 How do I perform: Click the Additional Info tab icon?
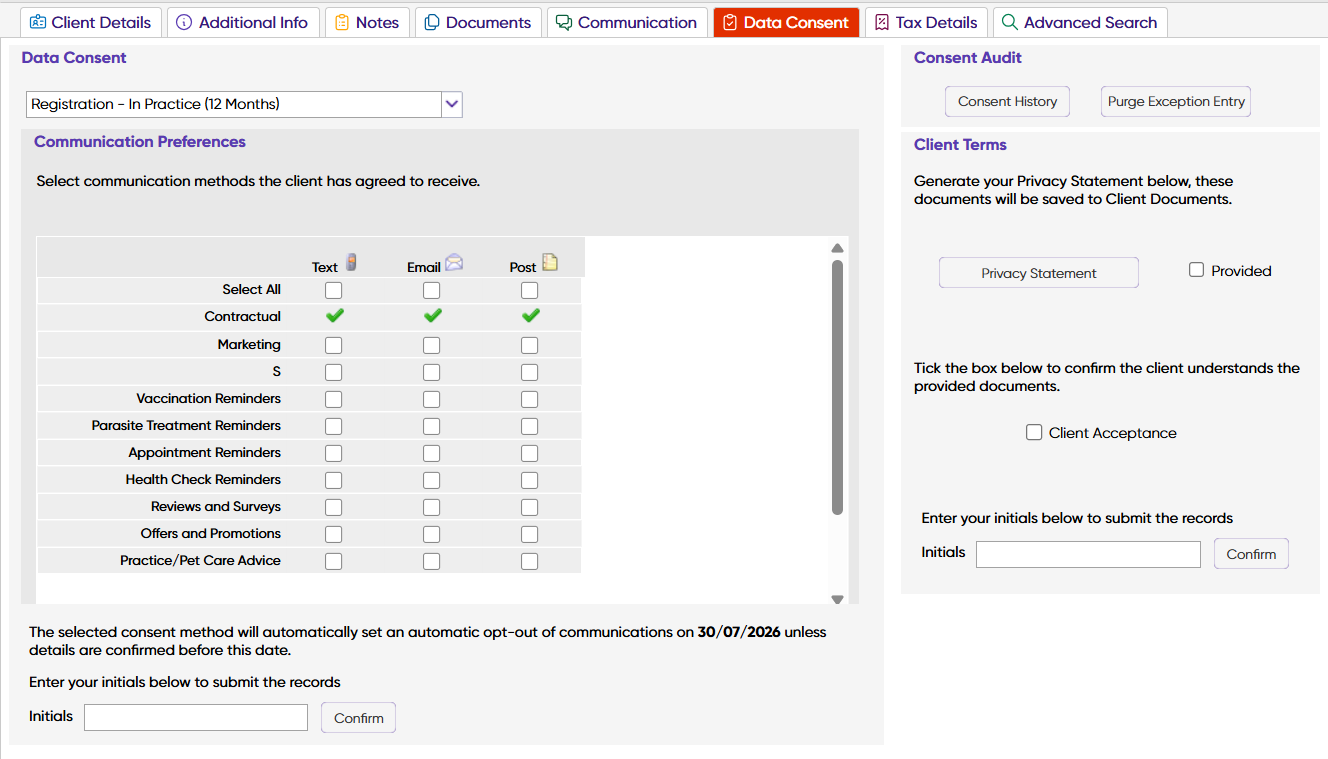[x=184, y=22]
